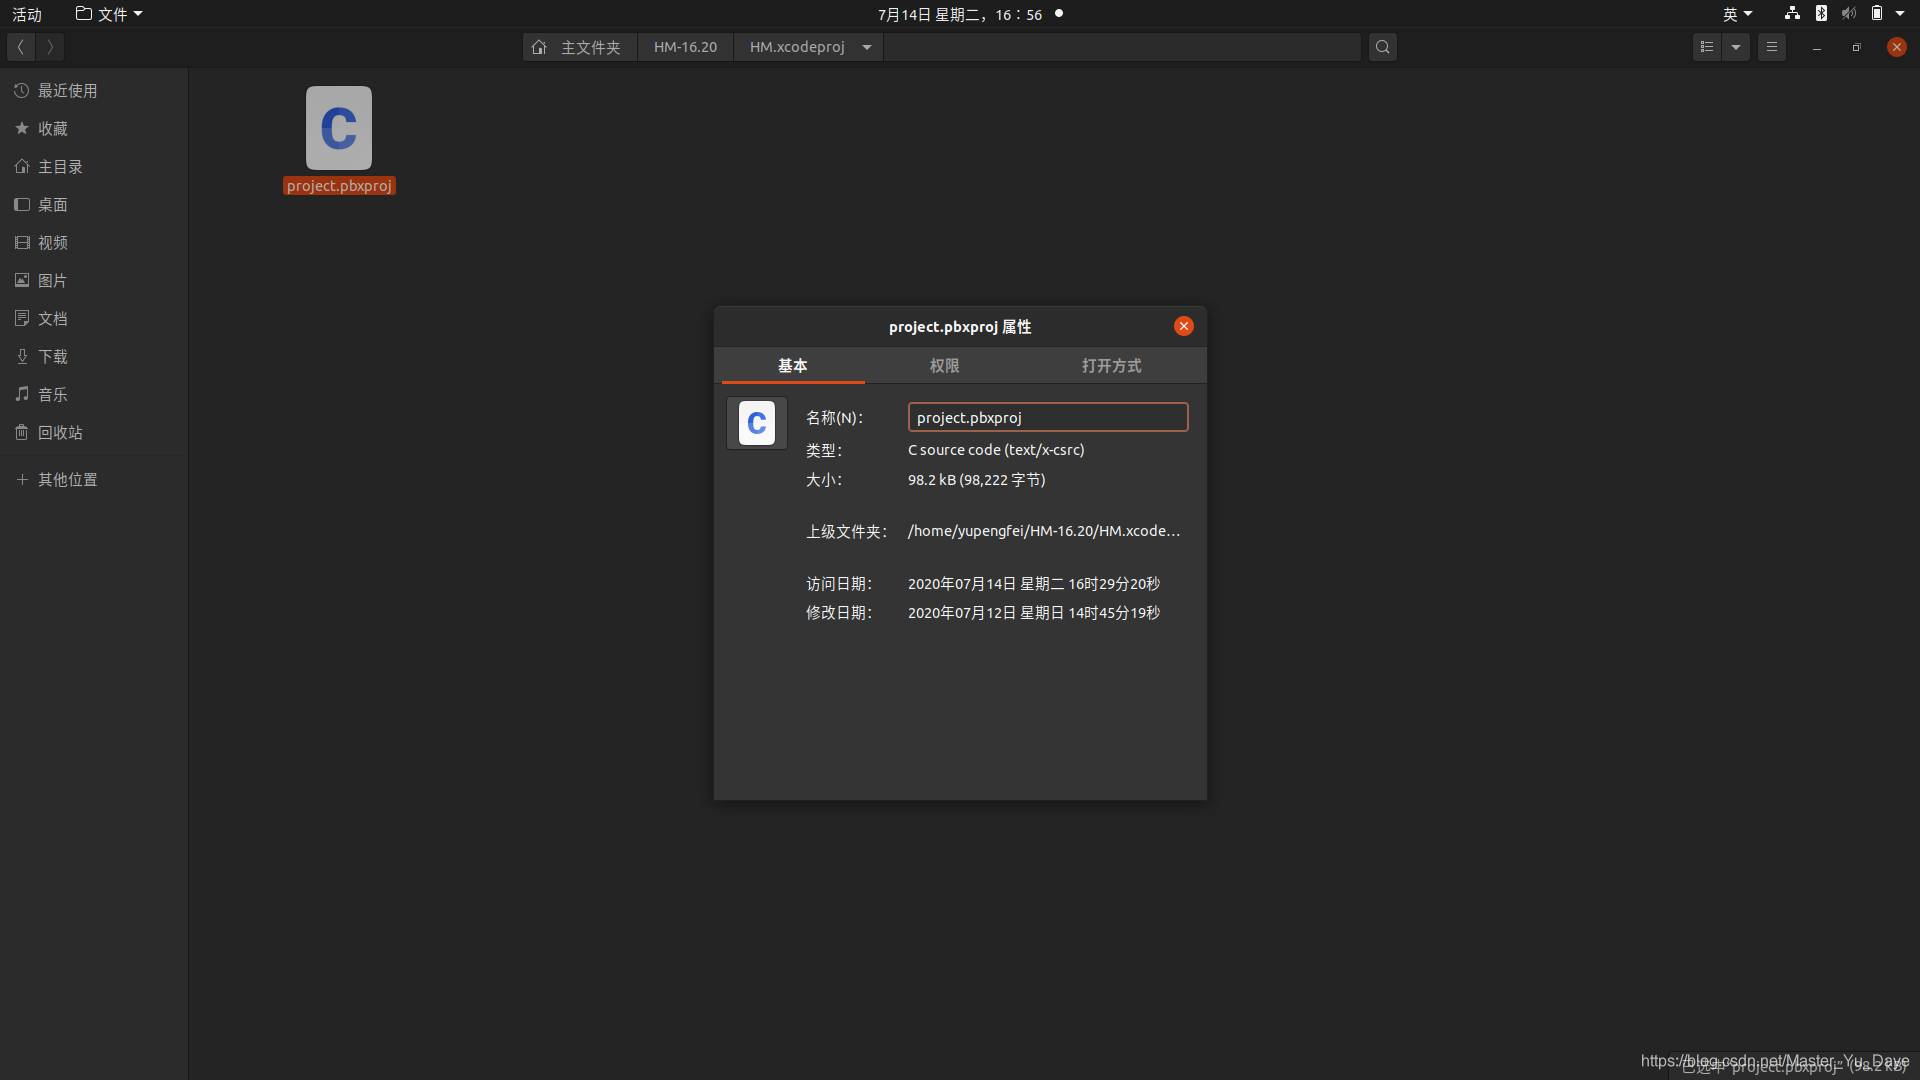Switch to the 基本 tab

pyautogui.click(x=793, y=366)
